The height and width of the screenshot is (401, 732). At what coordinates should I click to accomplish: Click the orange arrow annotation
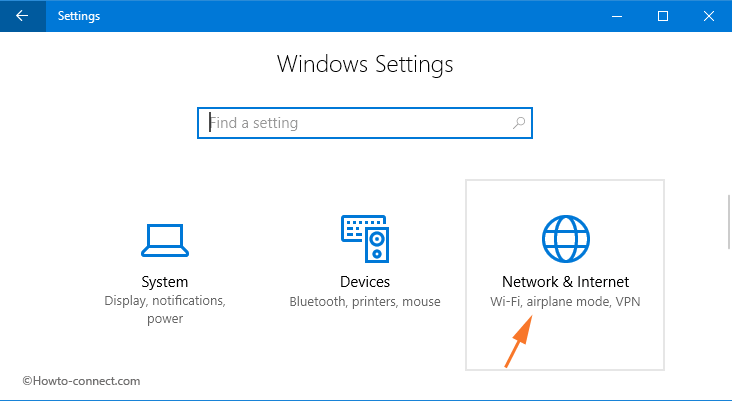(518, 341)
